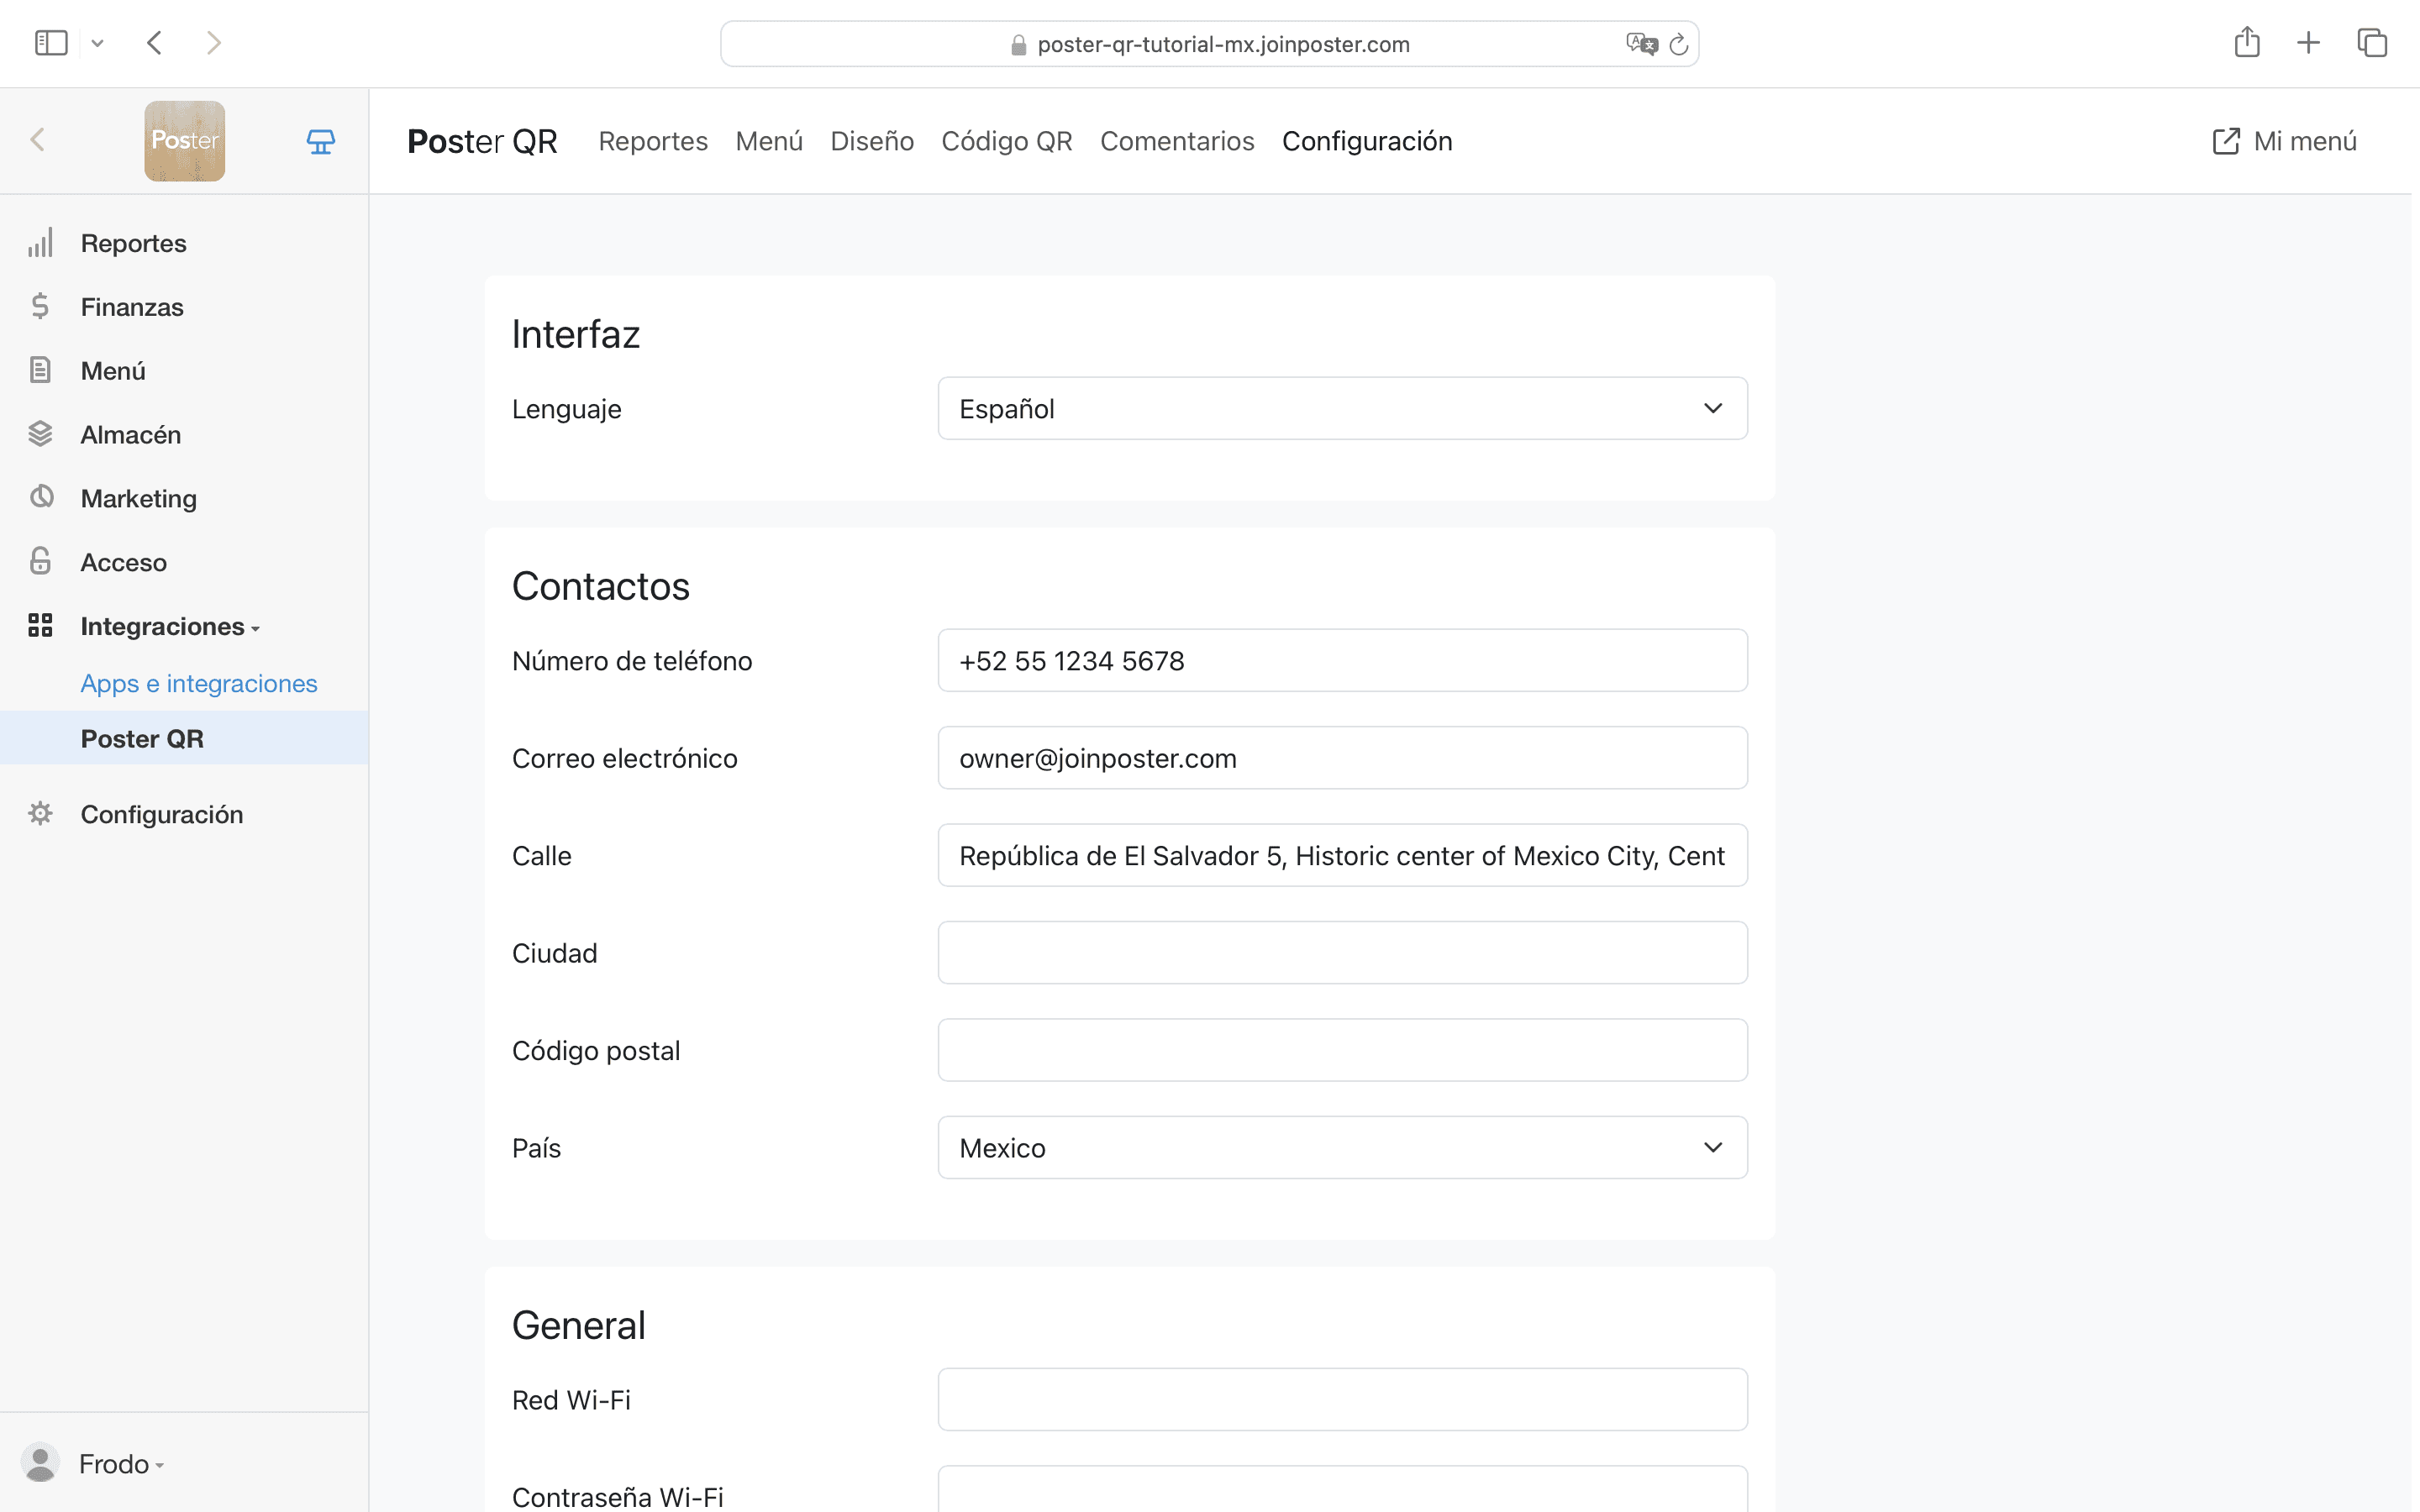Open Marketing in the sidebar
This screenshot has height=1512, width=2420.
[x=139, y=499]
